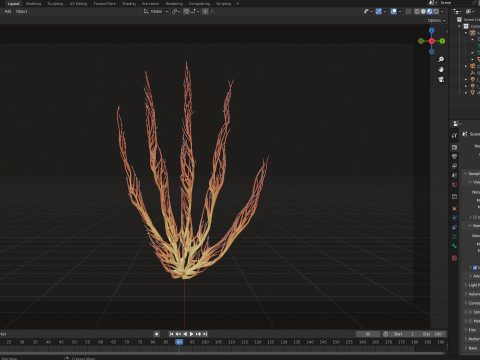The height and width of the screenshot is (360, 480).
Task: Click the zoom view magnifier icon
Action: 441,59
